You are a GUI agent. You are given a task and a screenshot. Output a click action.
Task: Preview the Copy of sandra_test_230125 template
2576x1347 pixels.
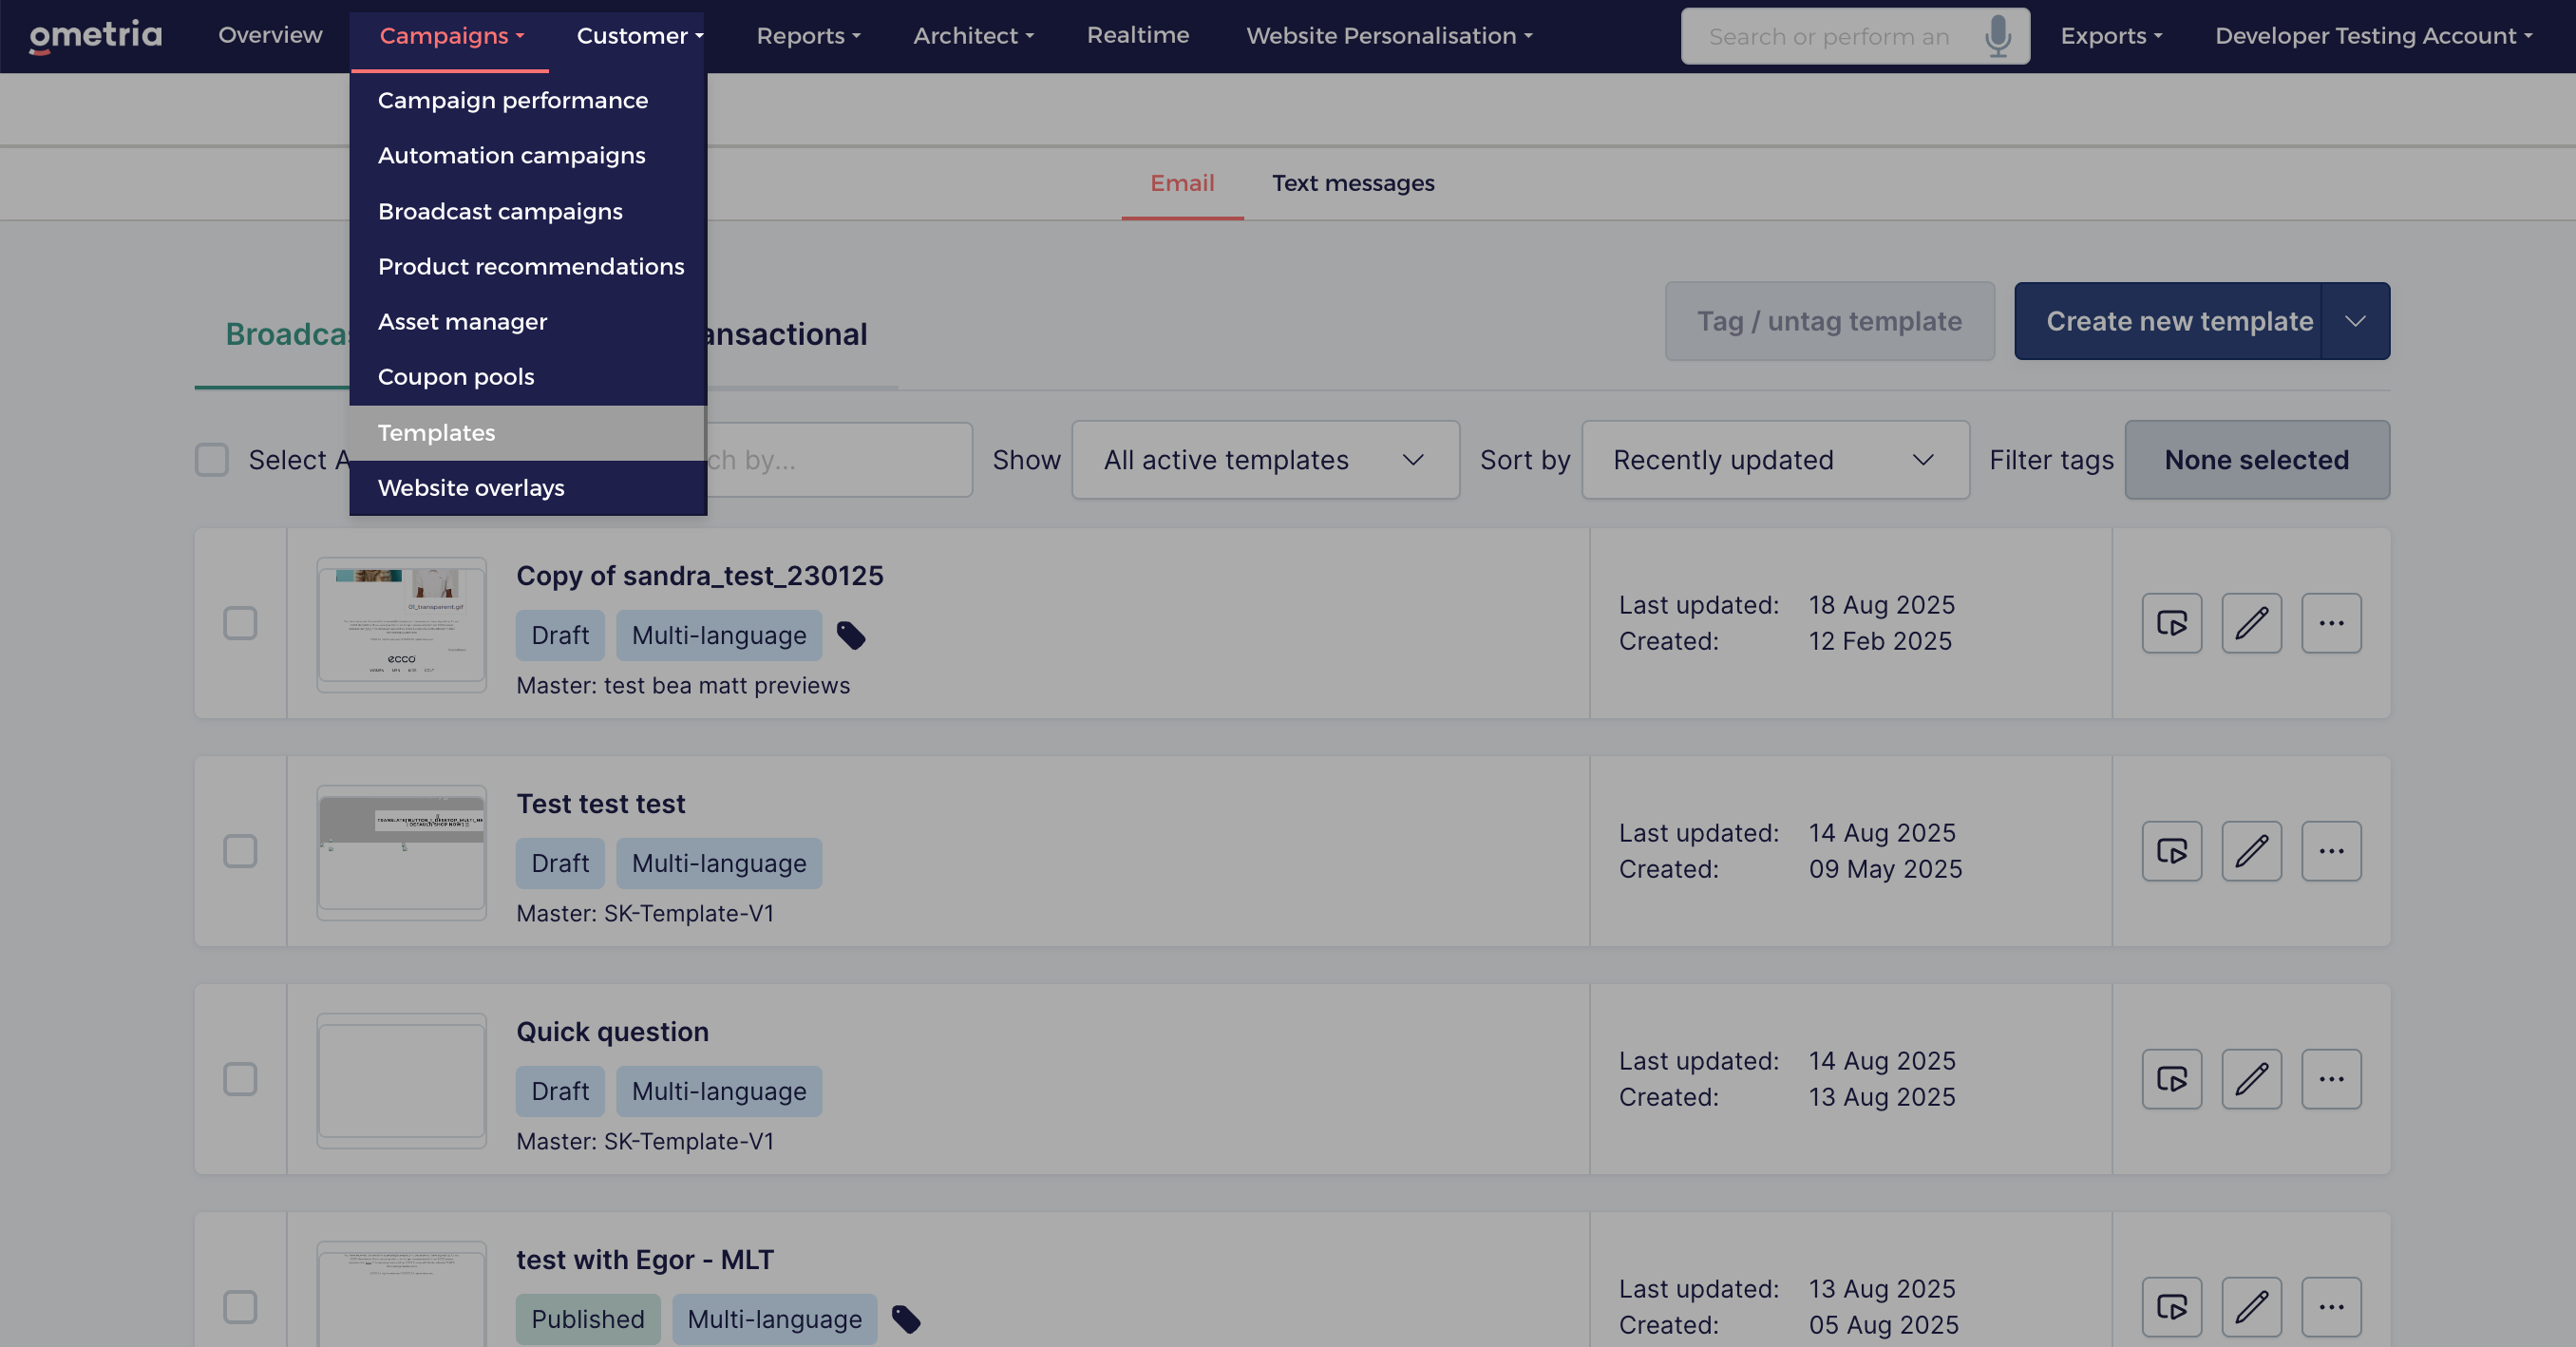[2172, 623]
